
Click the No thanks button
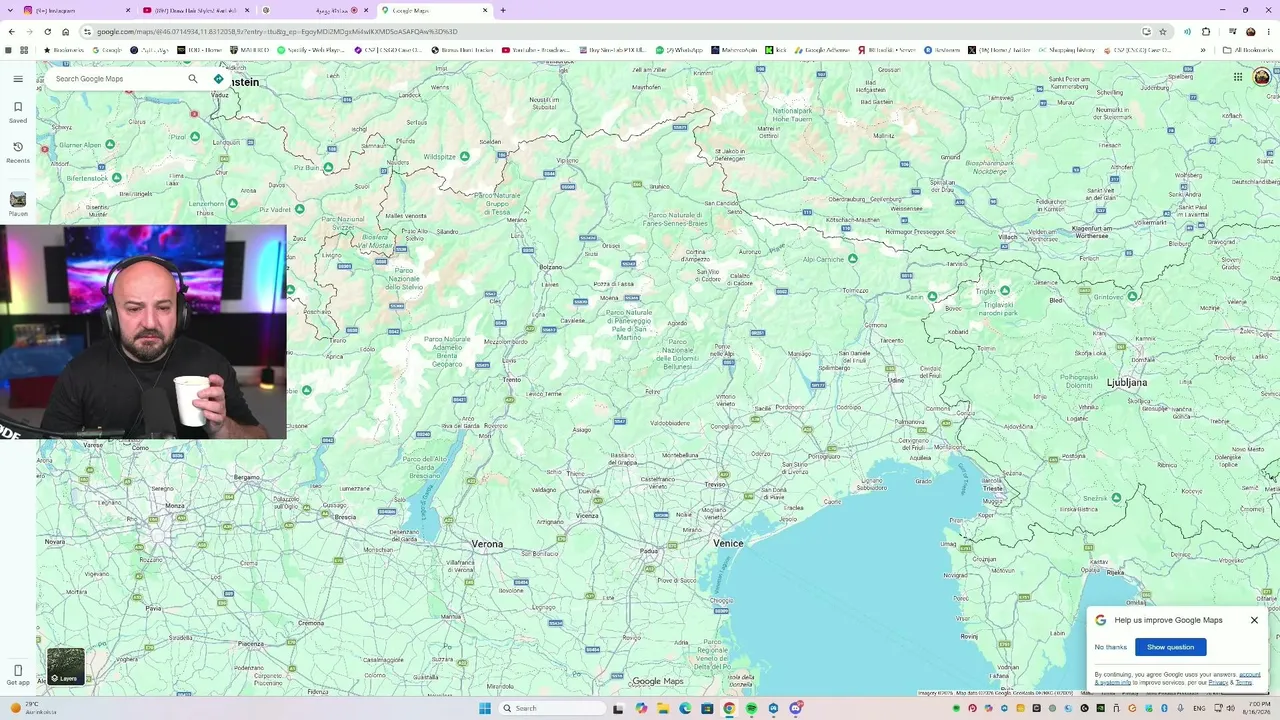coord(1110,647)
